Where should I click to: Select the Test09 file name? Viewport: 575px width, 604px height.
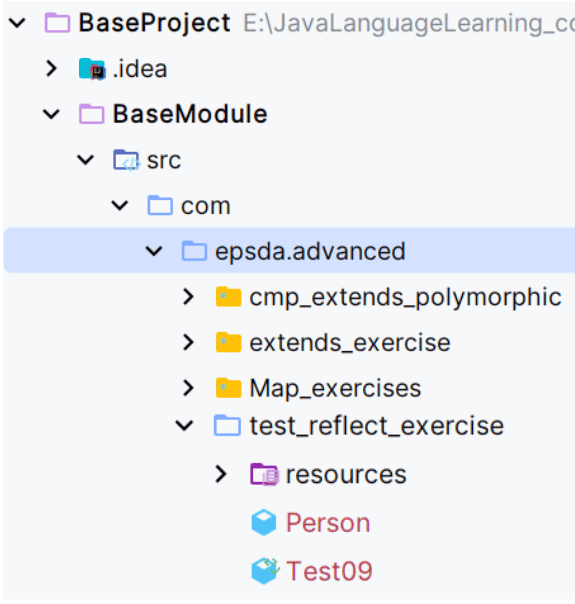tap(329, 571)
